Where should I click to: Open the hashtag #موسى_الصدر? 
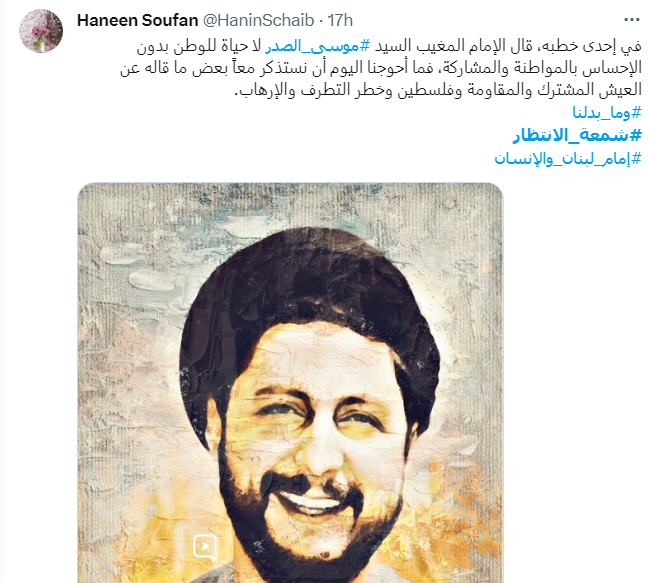pyautogui.click(x=318, y=46)
